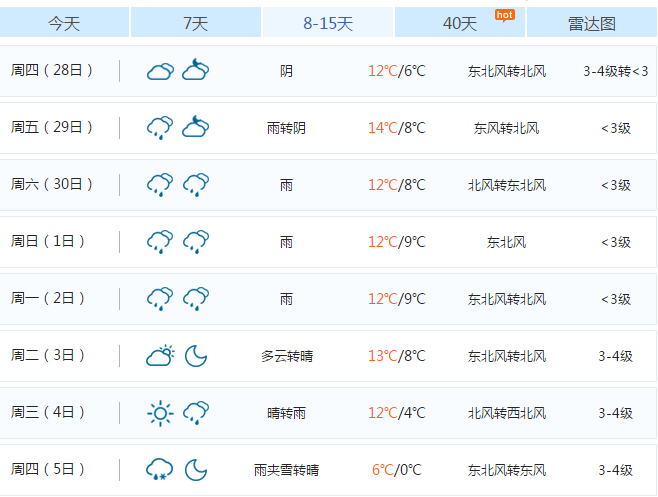Image resolution: width=658 pixels, height=497 pixels.
Task: Click night cloudy-moon icon for 周五 29日
Action: click(x=196, y=127)
